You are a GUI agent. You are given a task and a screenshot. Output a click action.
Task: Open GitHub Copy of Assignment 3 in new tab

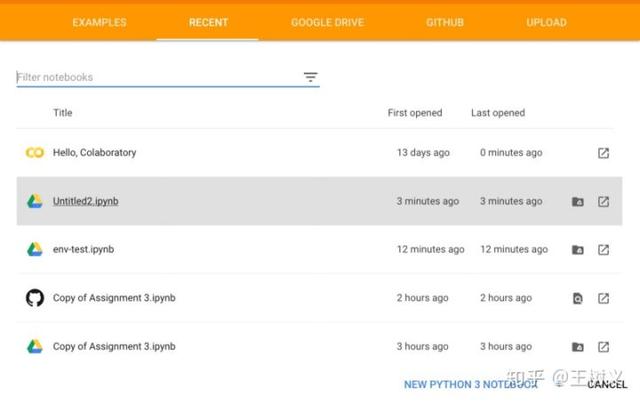603,298
